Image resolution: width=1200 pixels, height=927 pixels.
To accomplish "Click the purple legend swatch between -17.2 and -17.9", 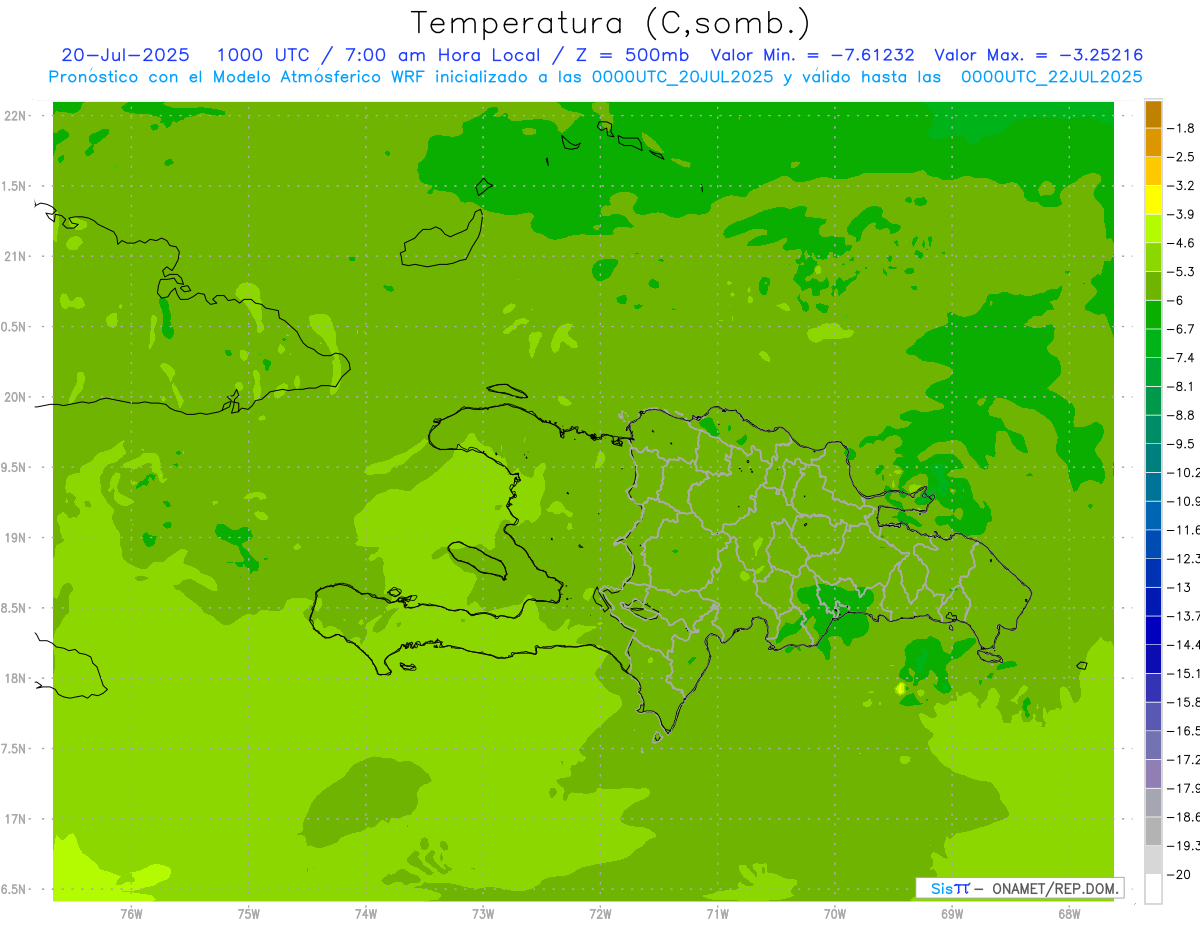I will click(1153, 773).
